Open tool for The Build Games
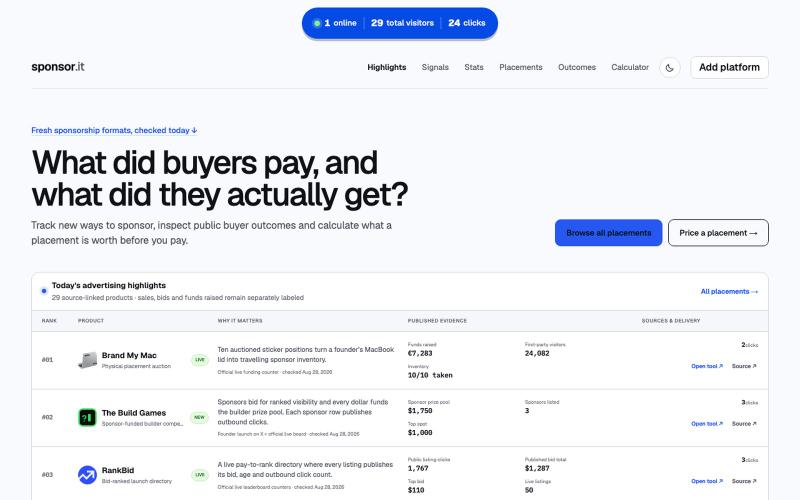800x500 pixels. (707, 424)
